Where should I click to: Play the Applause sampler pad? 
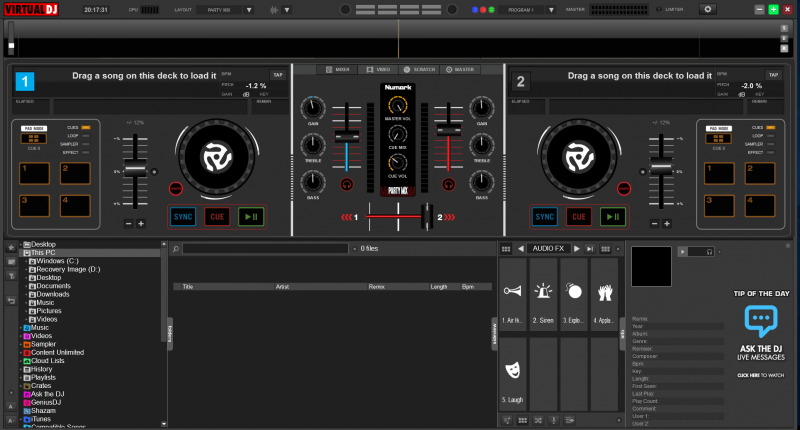(x=604, y=295)
